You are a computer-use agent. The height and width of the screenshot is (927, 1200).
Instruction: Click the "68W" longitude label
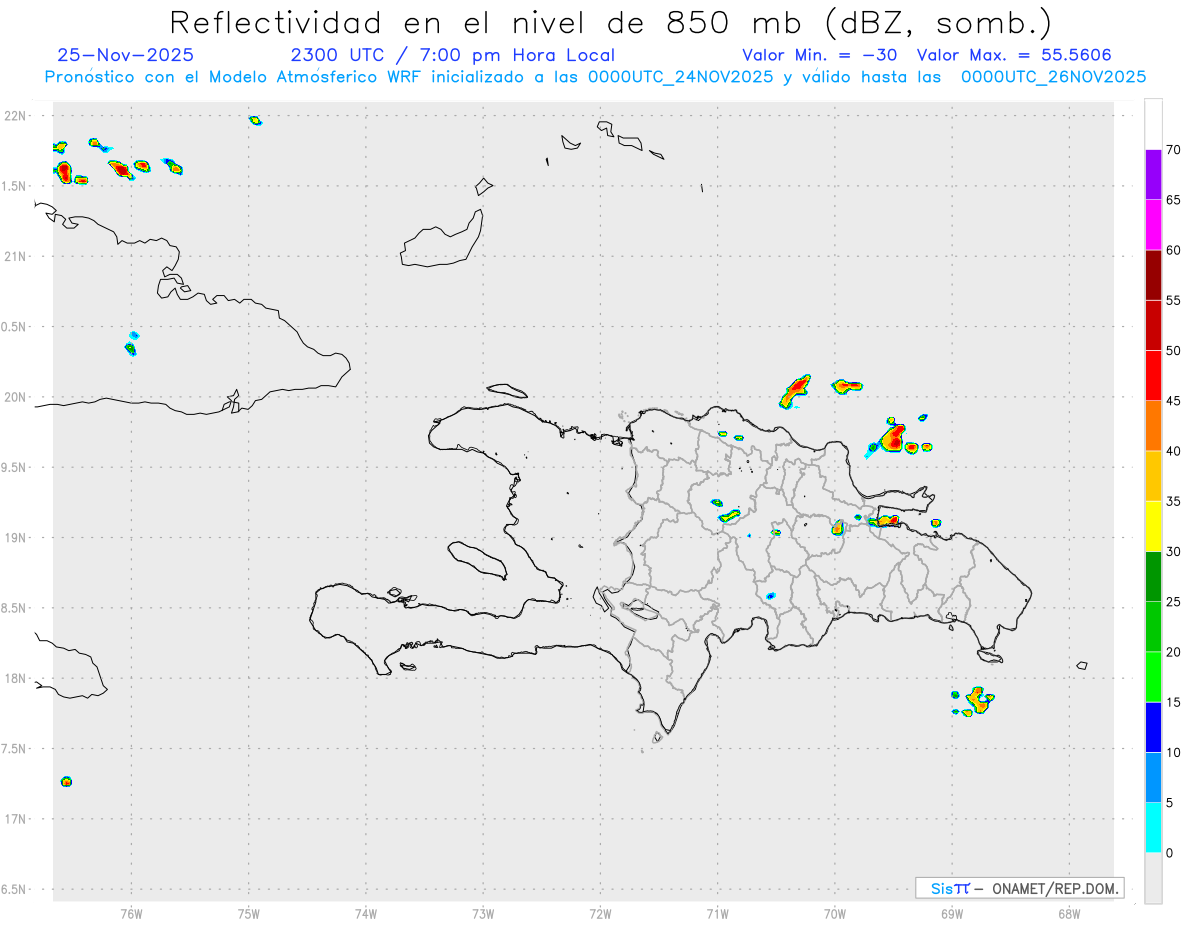(x=1069, y=913)
